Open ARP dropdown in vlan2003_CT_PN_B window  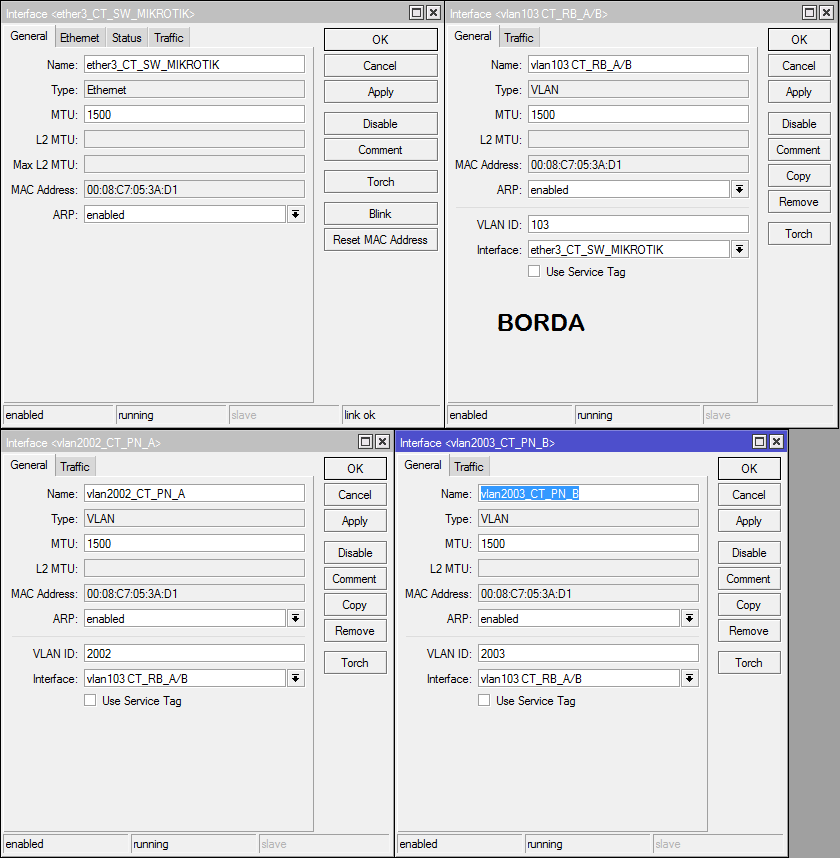tap(690, 618)
